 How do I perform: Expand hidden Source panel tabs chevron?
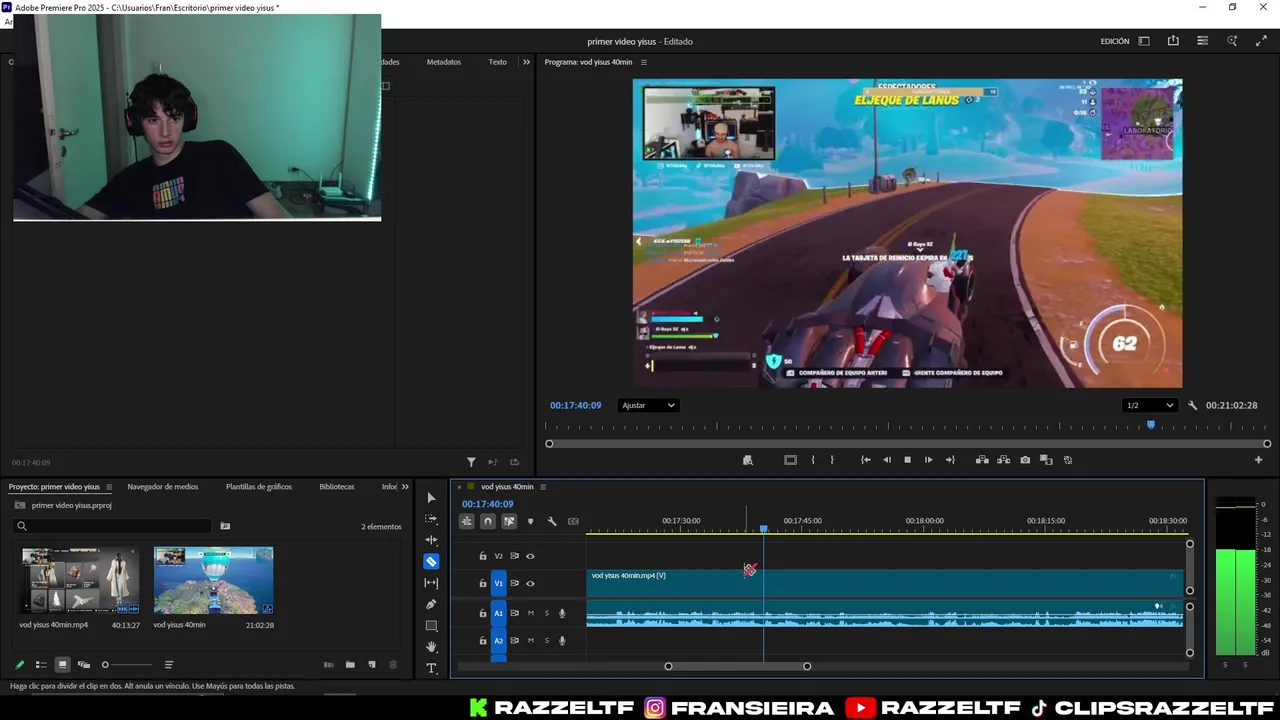(x=527, y=62)
